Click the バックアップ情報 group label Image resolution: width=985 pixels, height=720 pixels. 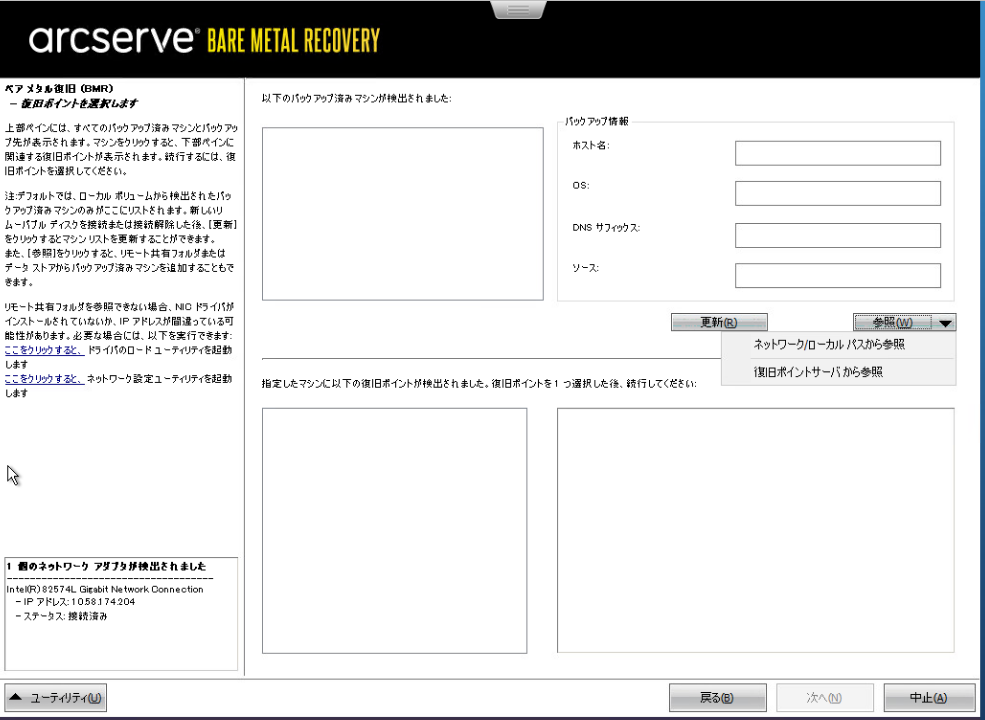click(x=597, y=121)
